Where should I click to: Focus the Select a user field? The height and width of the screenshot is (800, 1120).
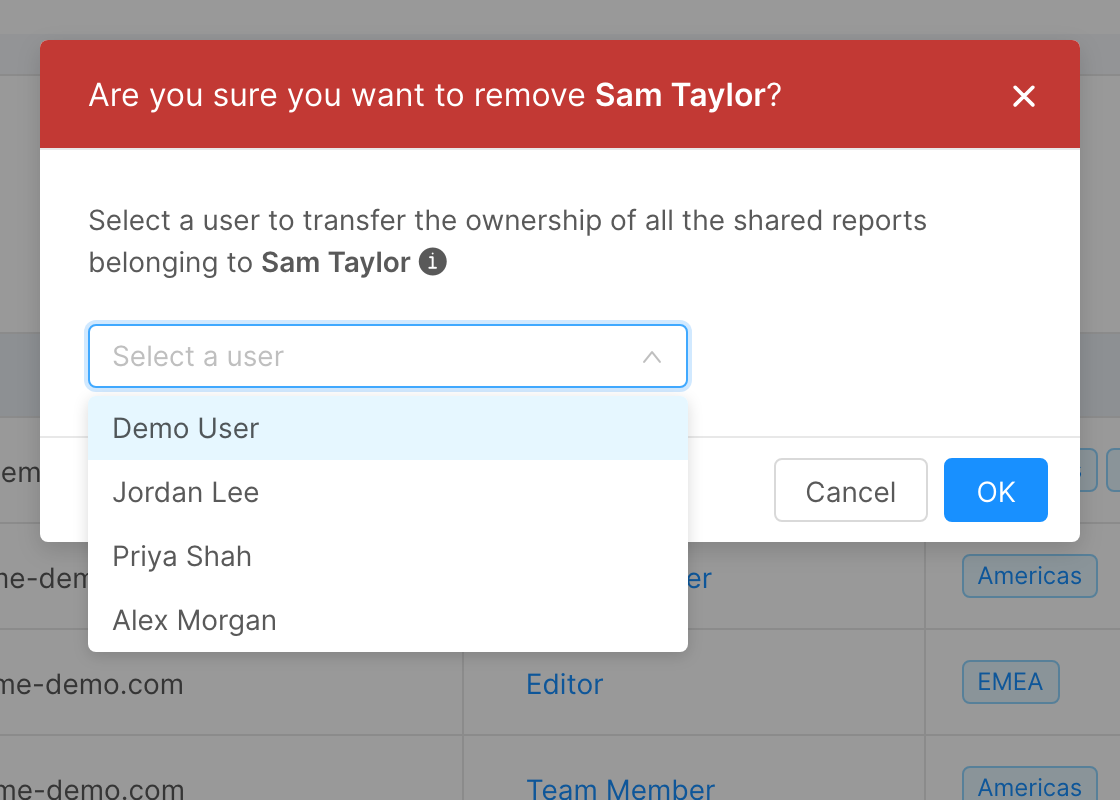click(388, 356)
